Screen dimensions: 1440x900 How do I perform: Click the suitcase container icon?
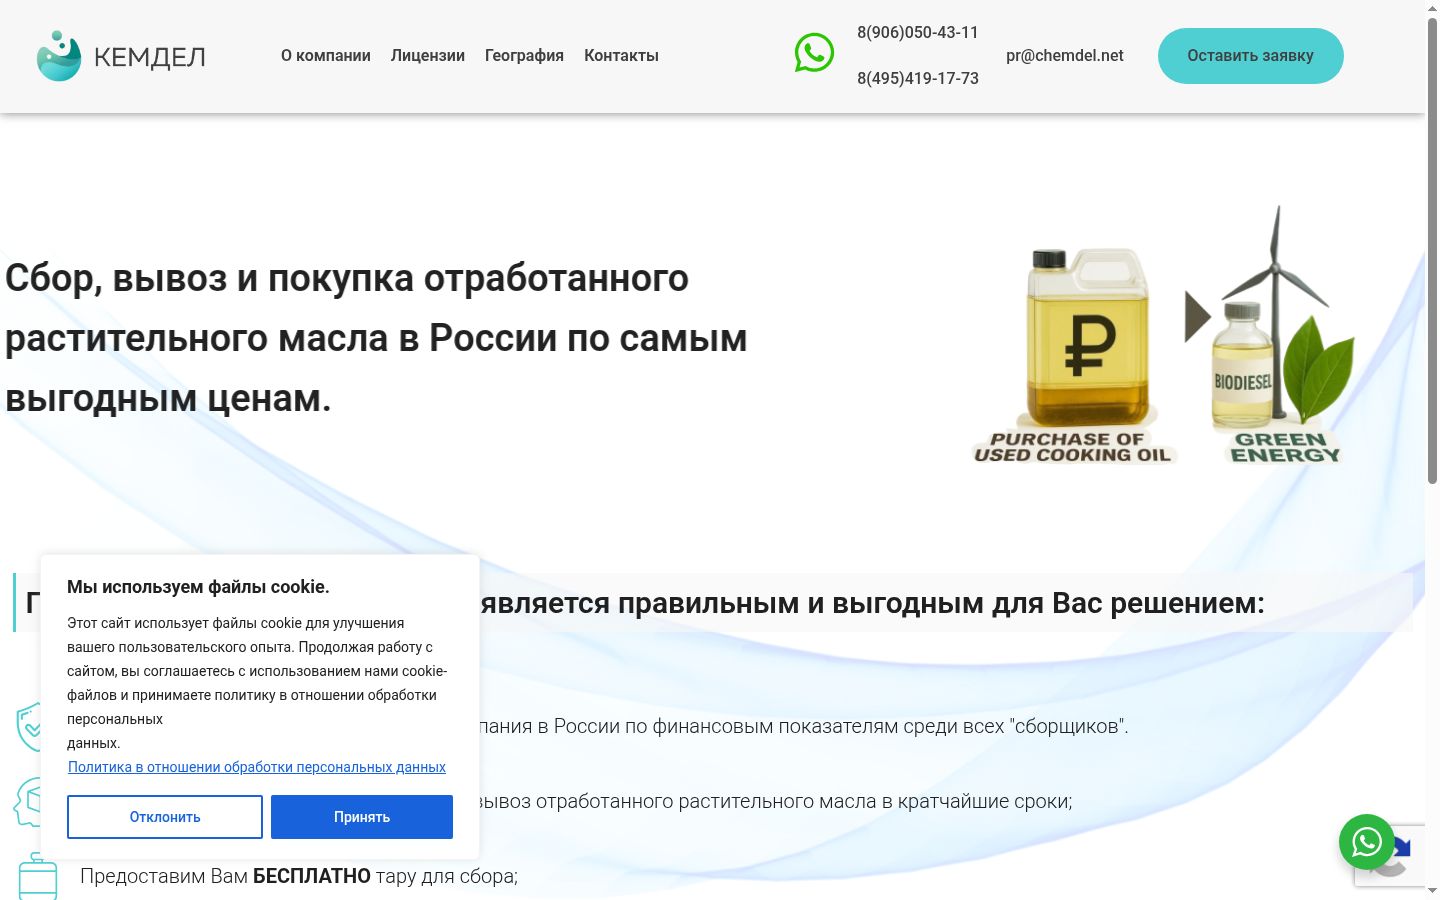[38, 876]
